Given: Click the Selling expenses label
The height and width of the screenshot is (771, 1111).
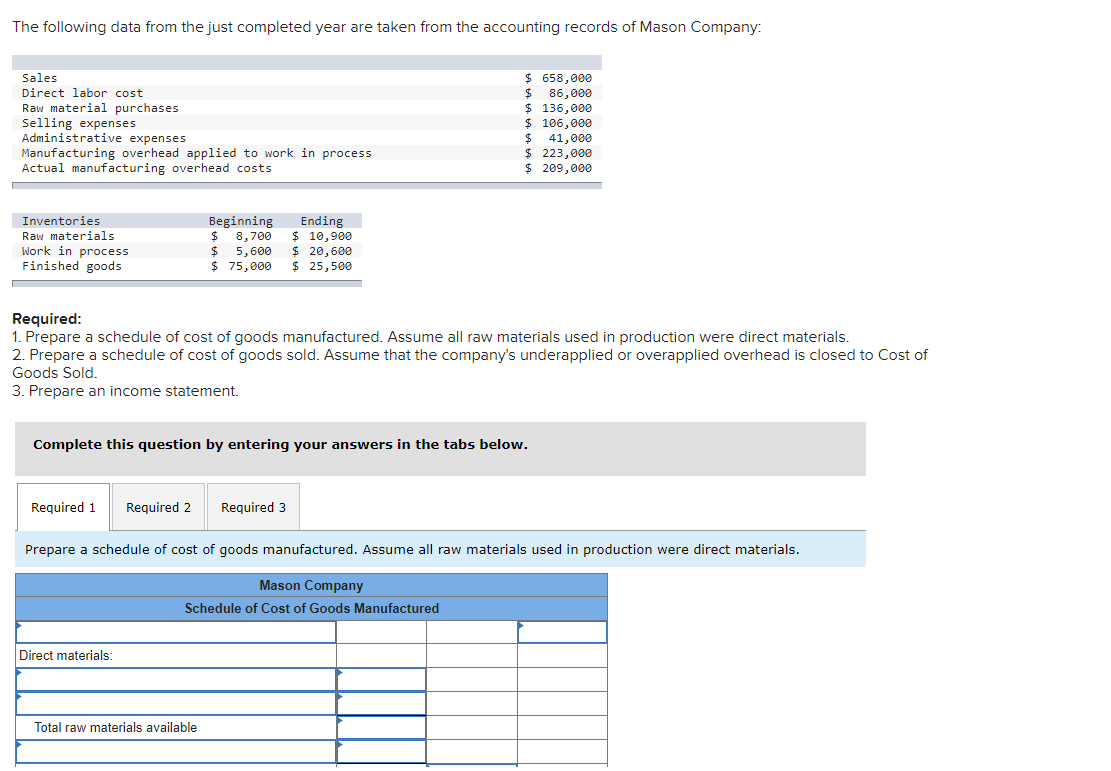Looking at the screenshot, I should (79, 123).
